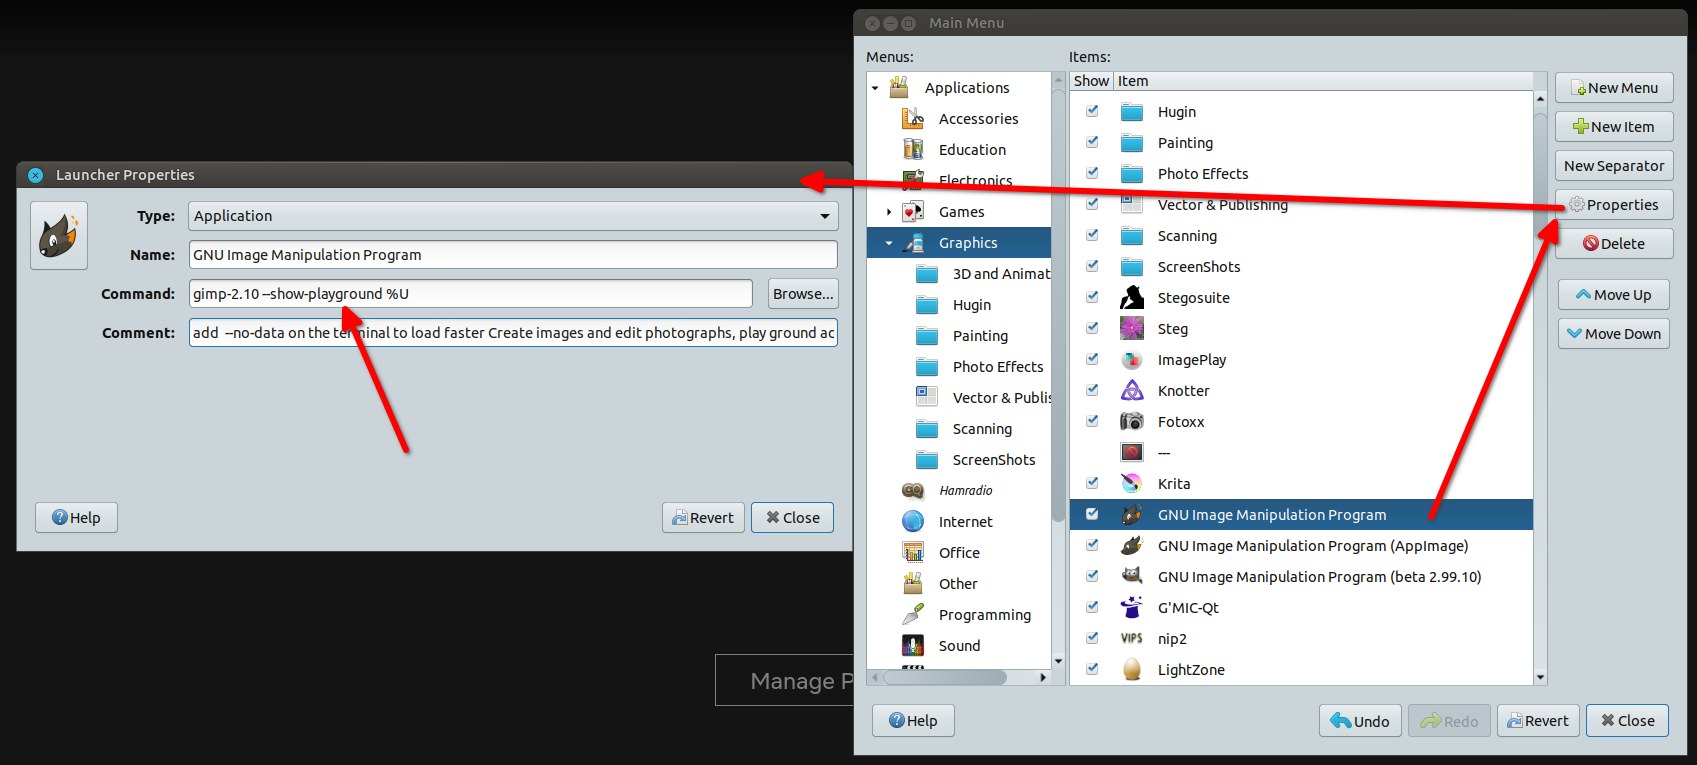
Task: Click the Sound menu icon
Action: click(x=913, y=646)
